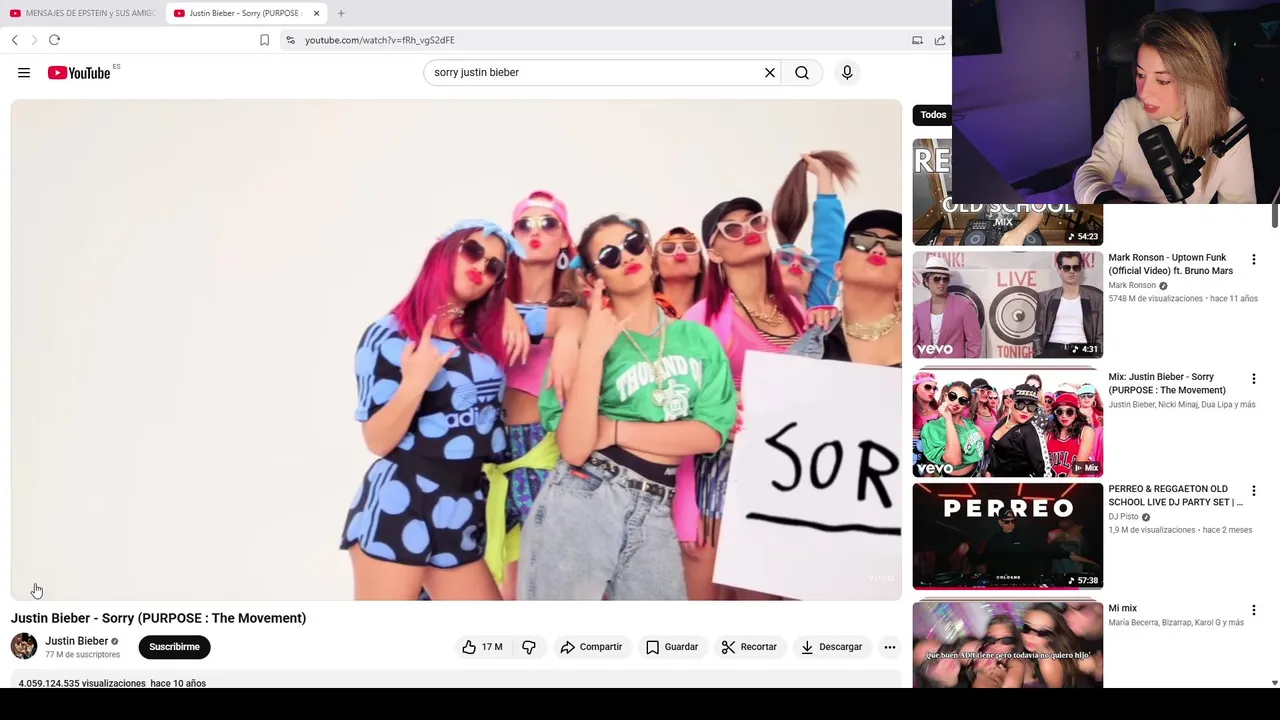This screenshot has width=1280, height=720.
Task: Click the magnifier search button
Action: 802,72
